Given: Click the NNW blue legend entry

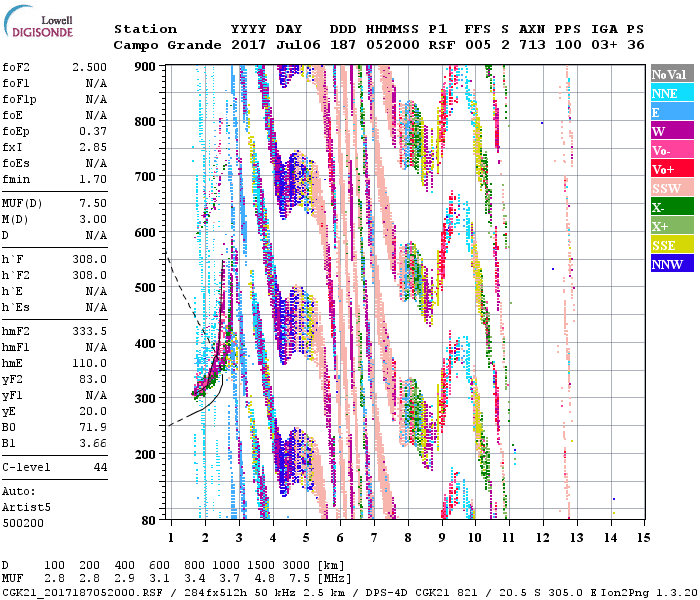Looking at the screenshot, I should (x=672, y=264).
